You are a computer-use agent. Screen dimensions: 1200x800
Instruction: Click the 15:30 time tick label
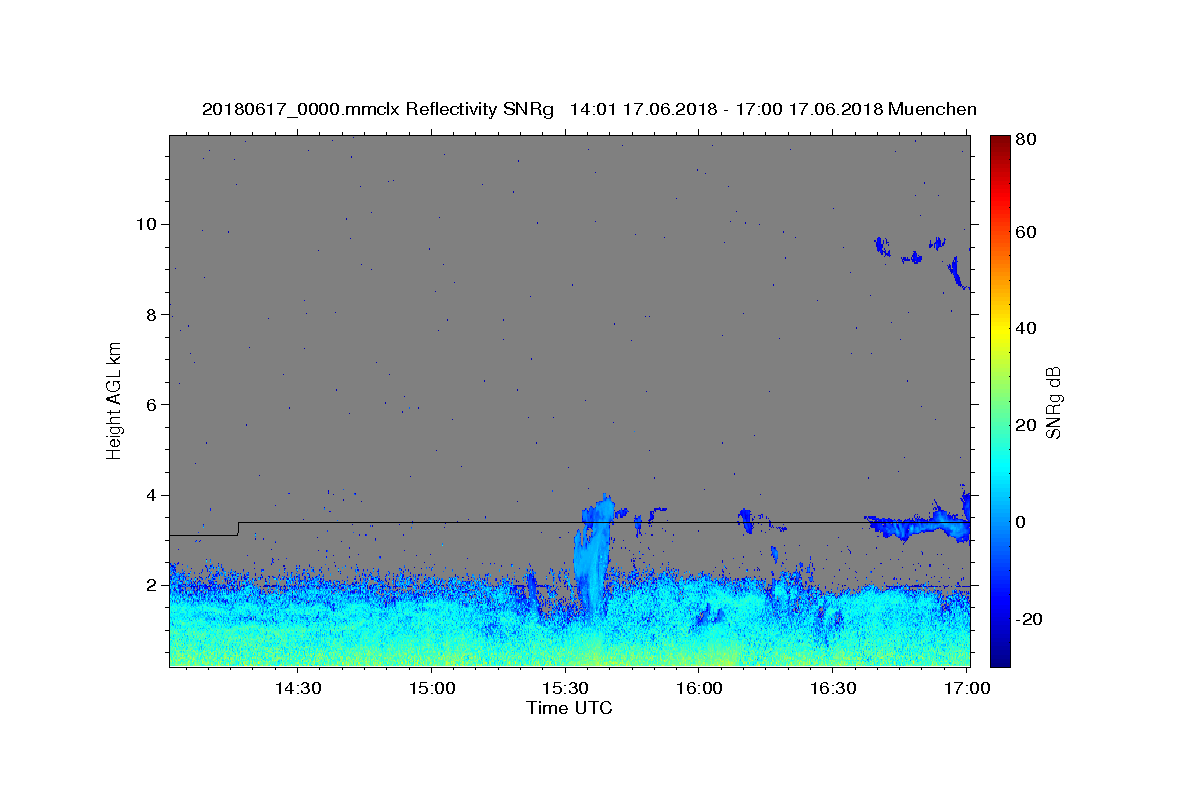click(565, 688)
